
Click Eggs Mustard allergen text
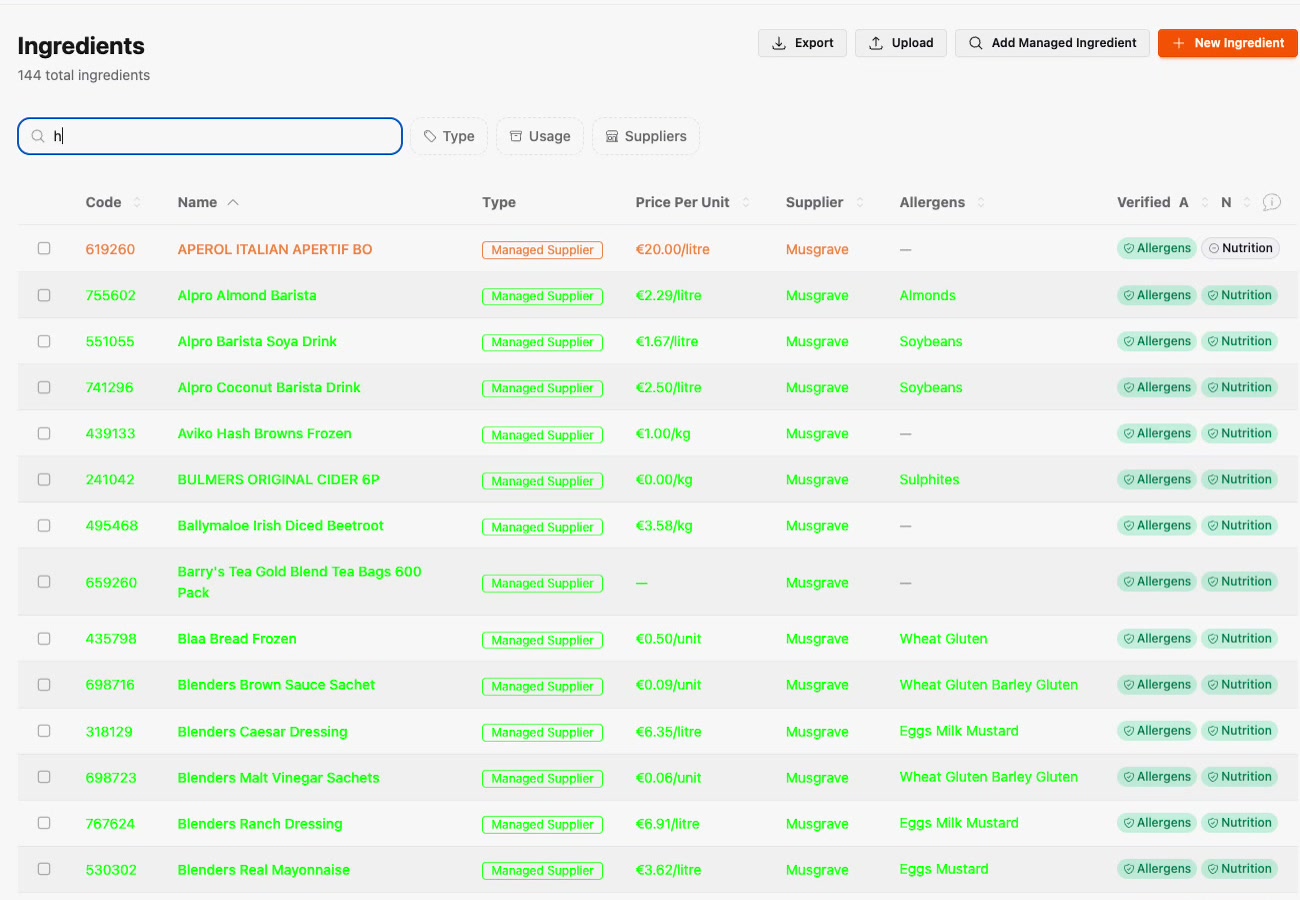[x=944, y=869]
